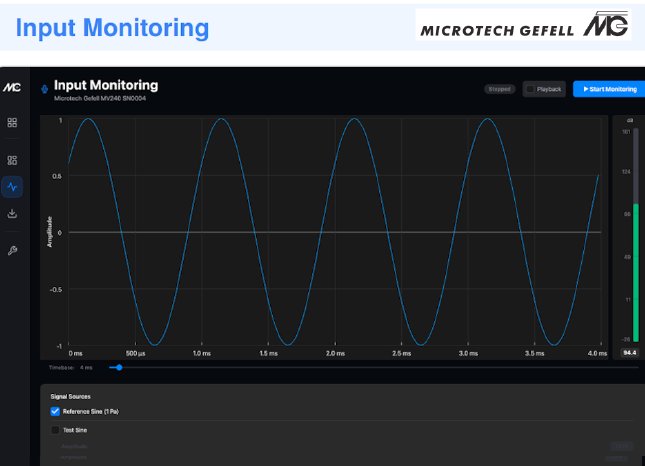Viewport: 645px width, 466px height.
Task: Click the 'Microtech Gefell MV240 SN0004' device subtitle
Action: click(x=100, y=98)
